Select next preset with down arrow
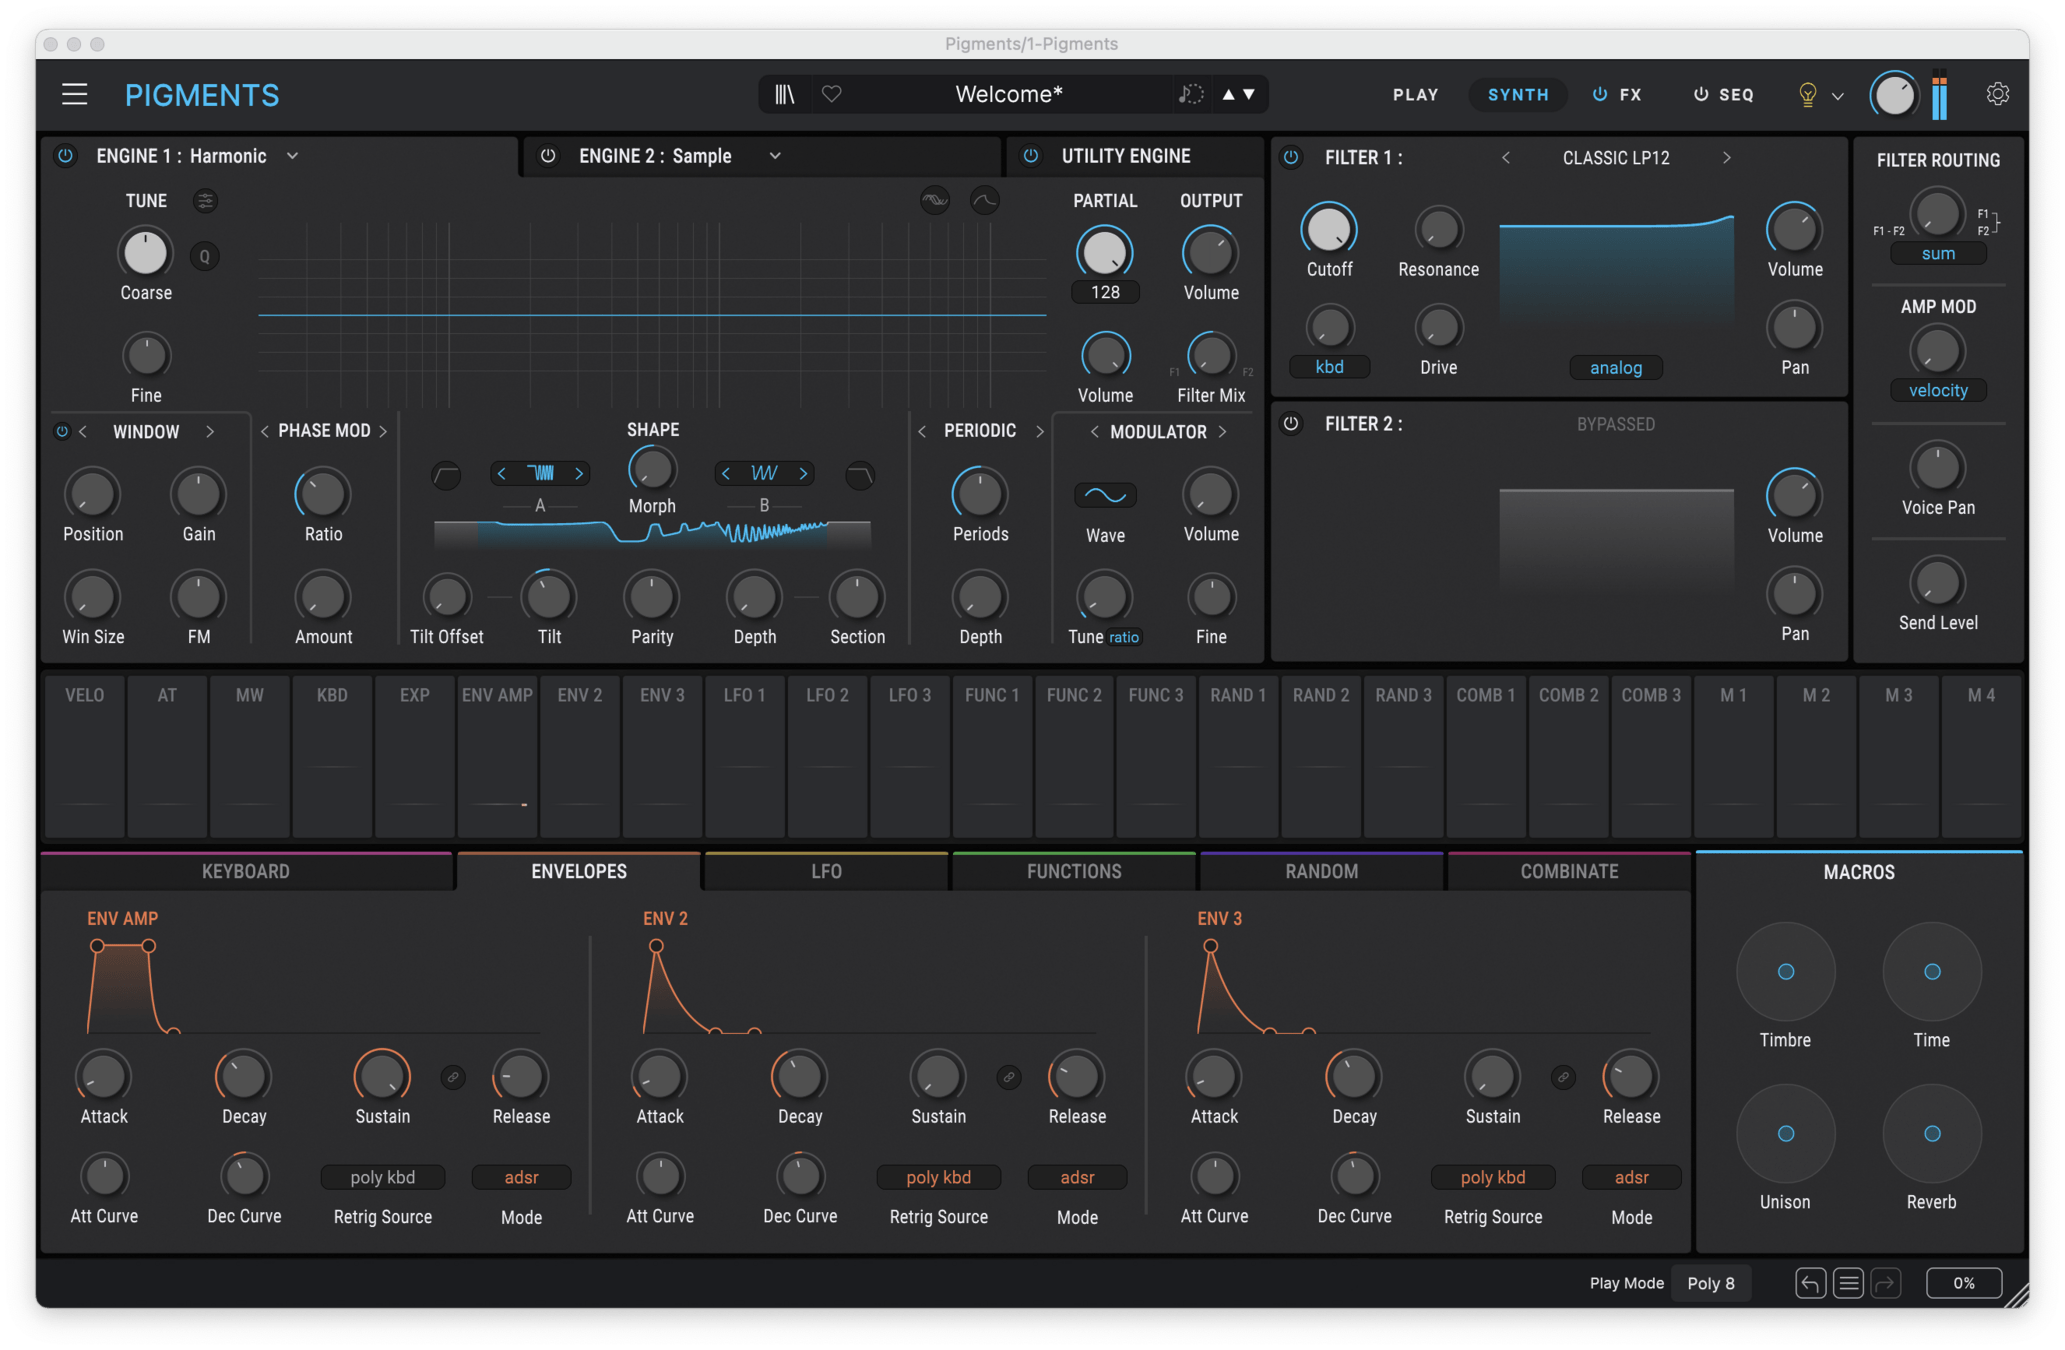The image size is (2065, 1350). [1249, 94]
